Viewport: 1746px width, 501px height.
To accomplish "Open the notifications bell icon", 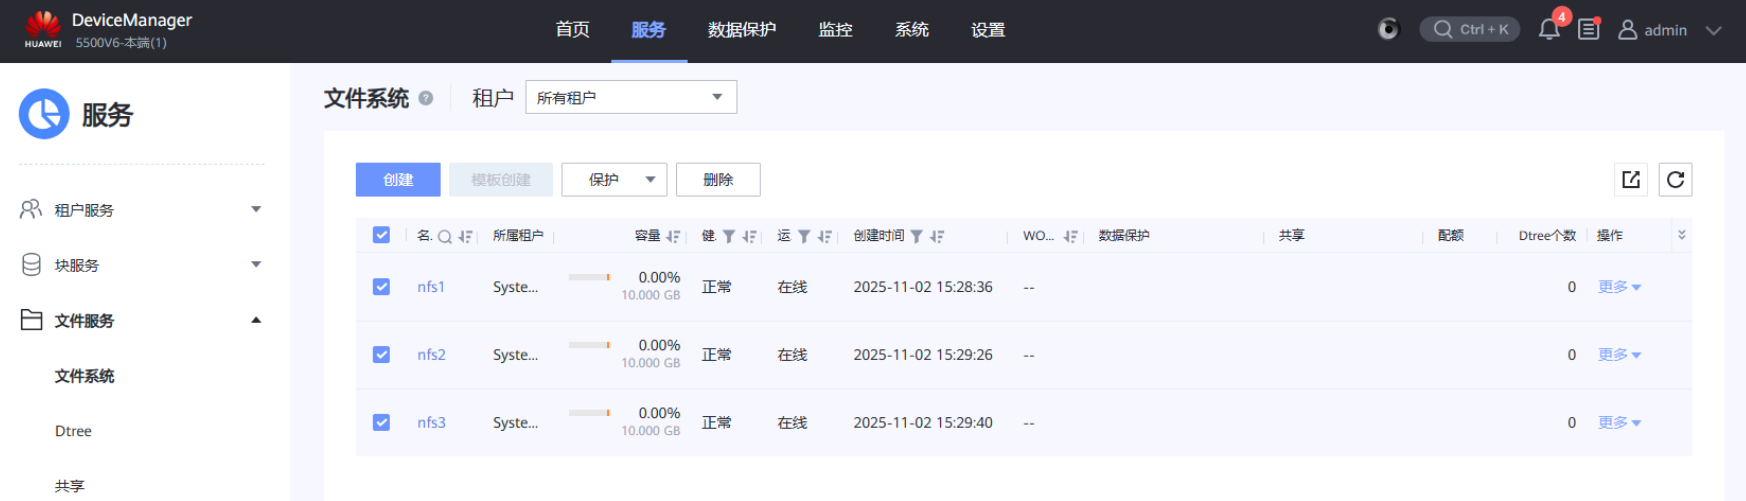I will (x=1549, y=30).
